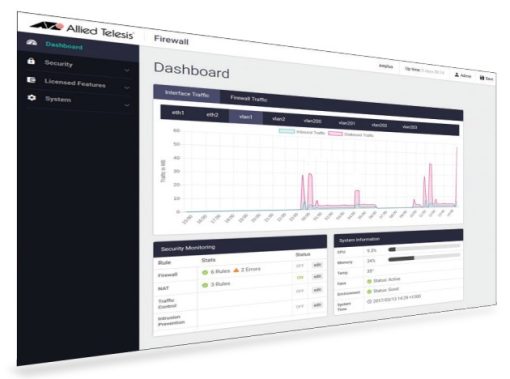
Task: Click the Licensed Features wallet icon
Action: pyautogui.click(x=31, y=80)
